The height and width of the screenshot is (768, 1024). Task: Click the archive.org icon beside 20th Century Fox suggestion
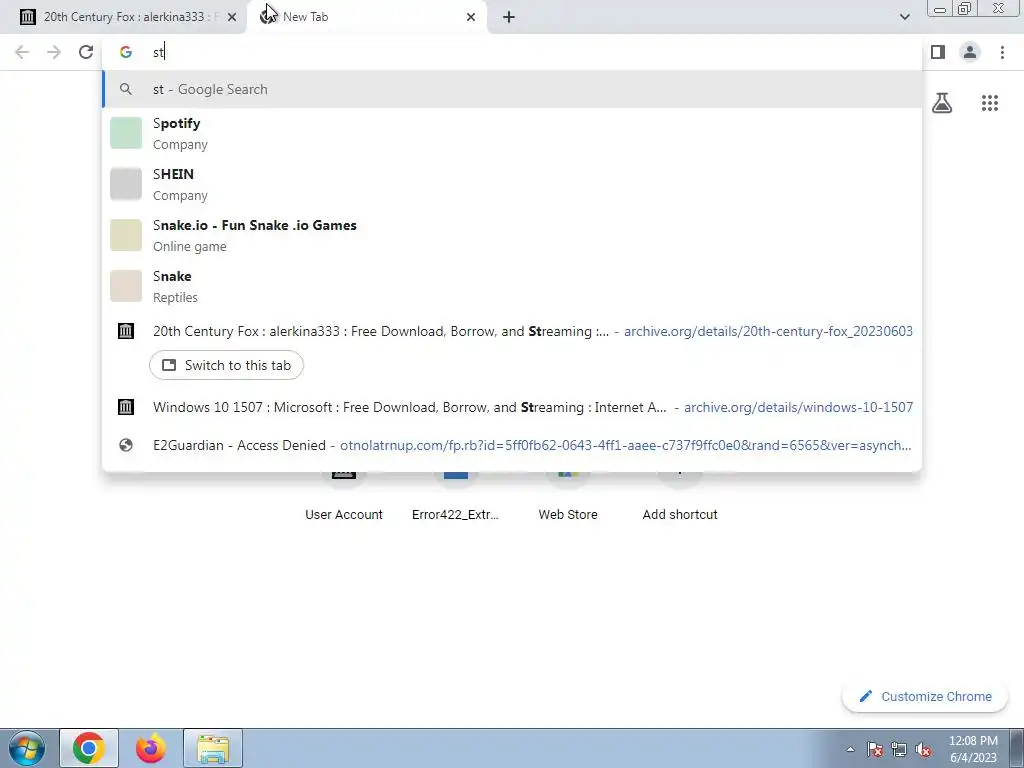point(126,331)
